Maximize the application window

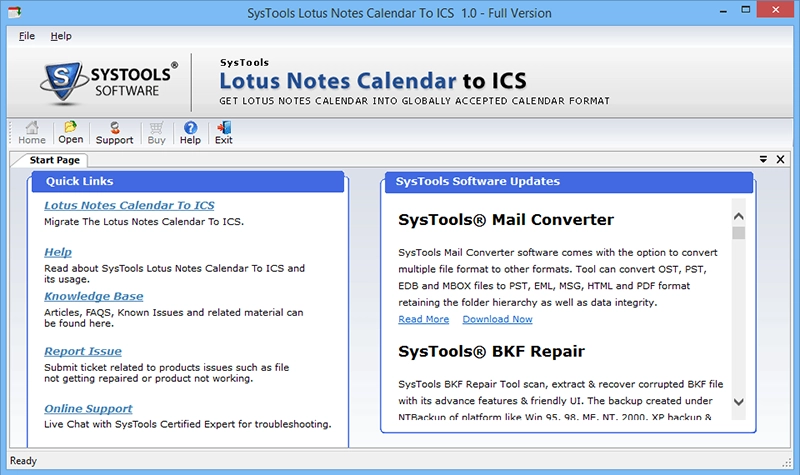point(746,10)
